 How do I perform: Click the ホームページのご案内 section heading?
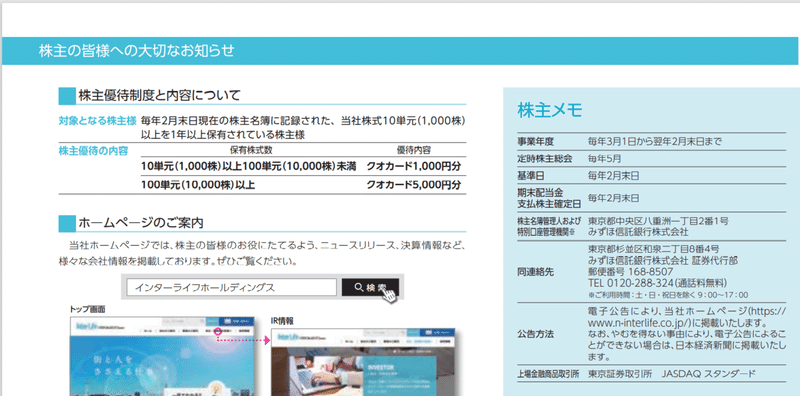(x=141, y=223)
